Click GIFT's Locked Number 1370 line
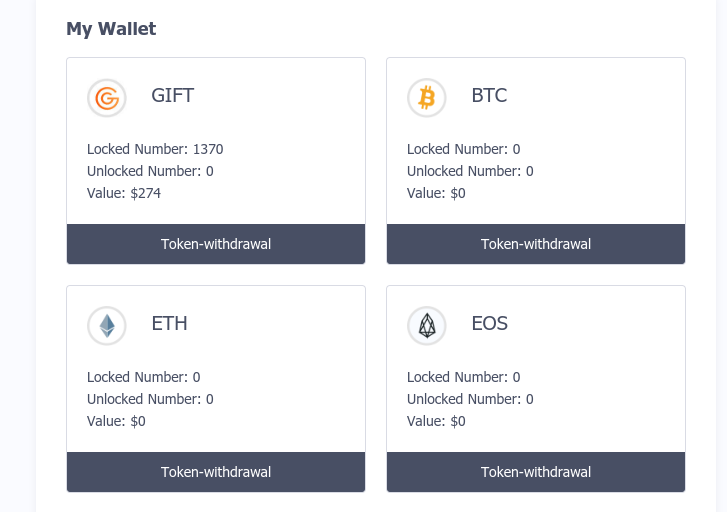Screen dimensions: 727x512 click(155, 149)
